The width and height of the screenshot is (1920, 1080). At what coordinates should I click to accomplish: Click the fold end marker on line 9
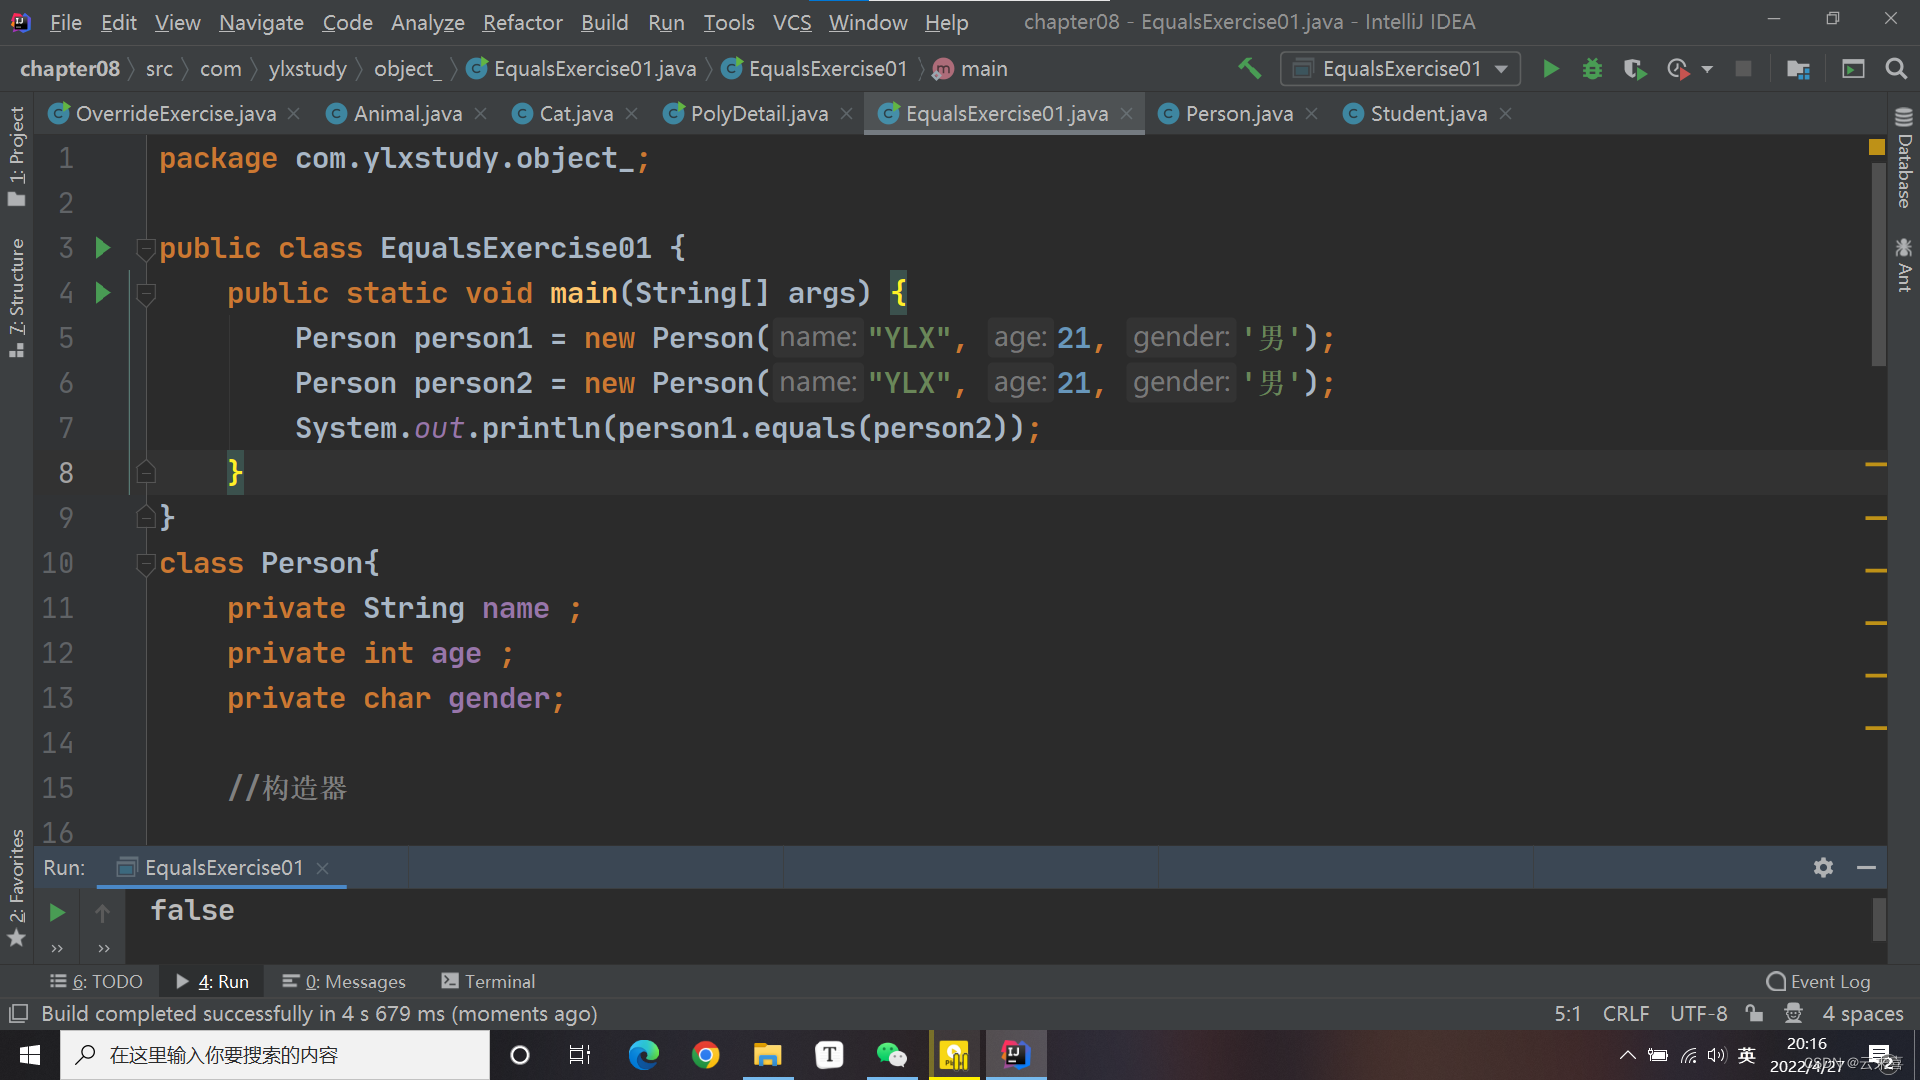(x=146, y=517)
